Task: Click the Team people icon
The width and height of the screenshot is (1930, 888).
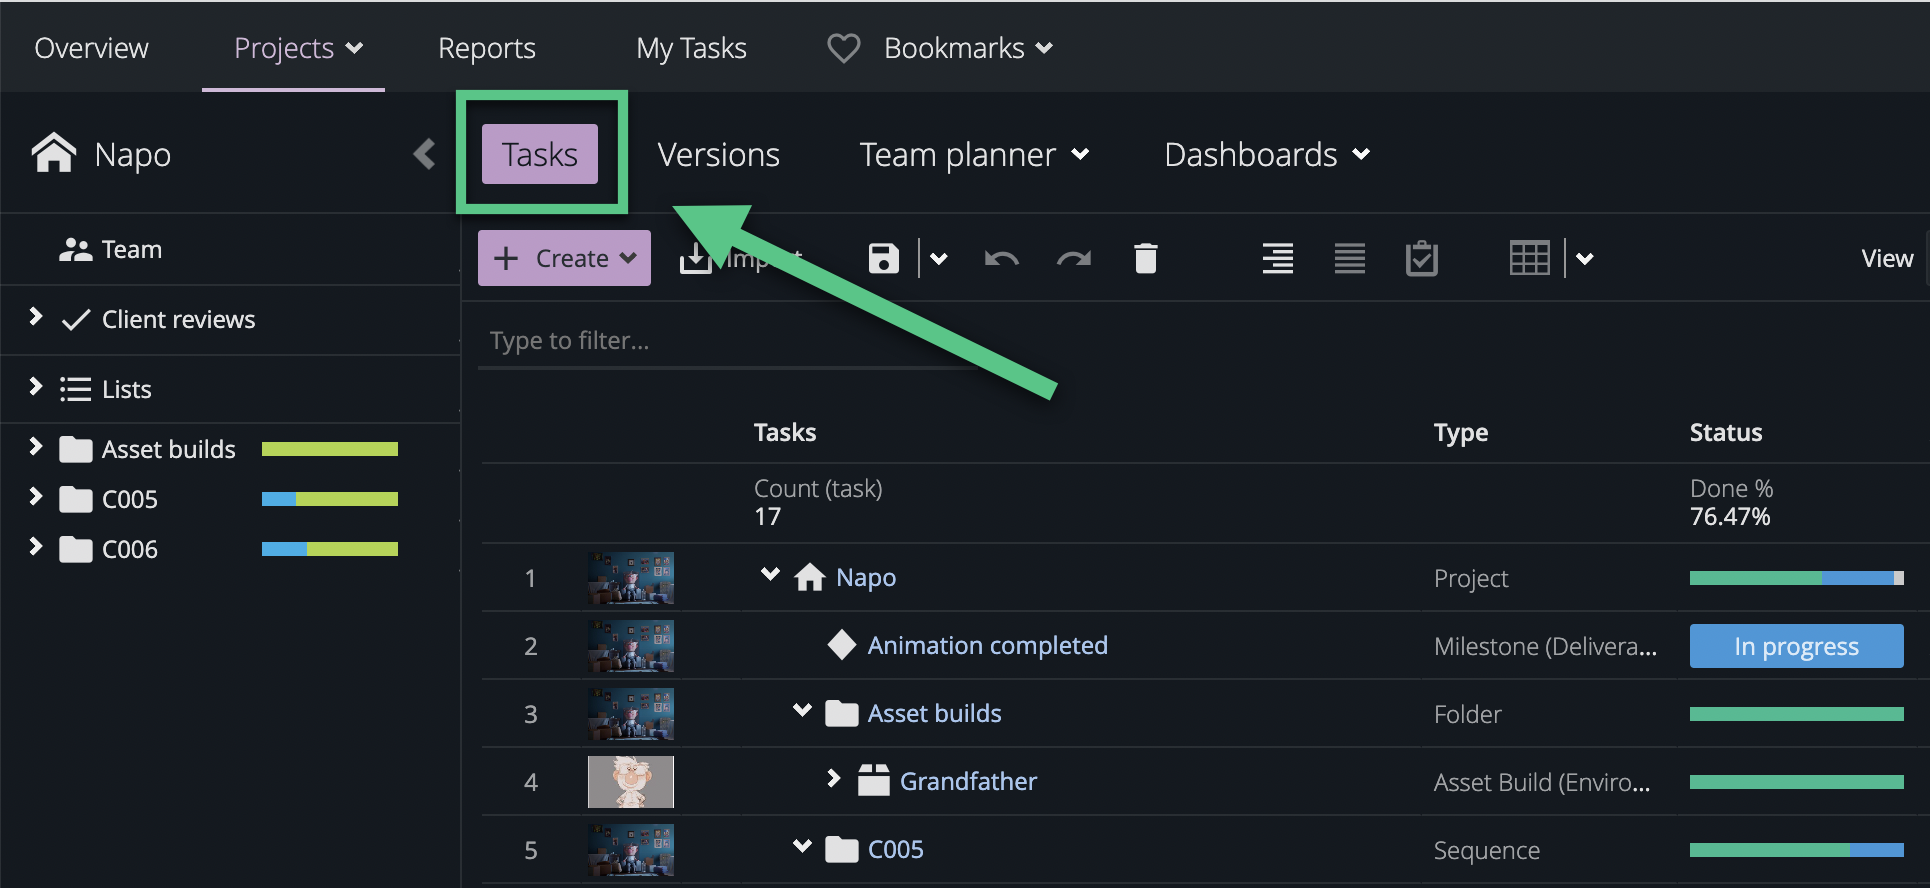Action: pyautogui.click(x=75, y=249)
